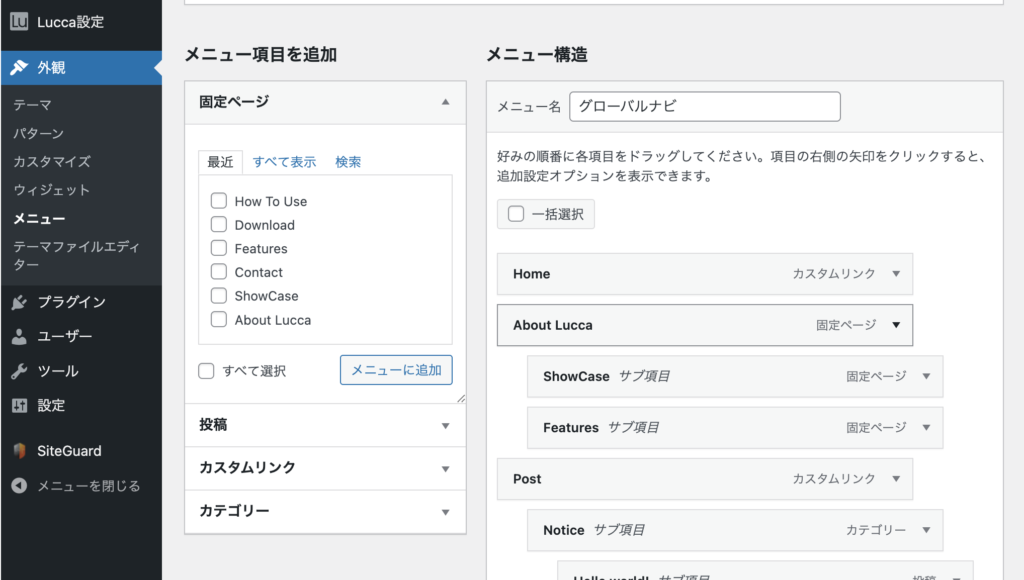Viewport: 1024px width, 580px height.
Task: Collapse sidebar with メニューを閉じる arrow icon
Action: 19,486
